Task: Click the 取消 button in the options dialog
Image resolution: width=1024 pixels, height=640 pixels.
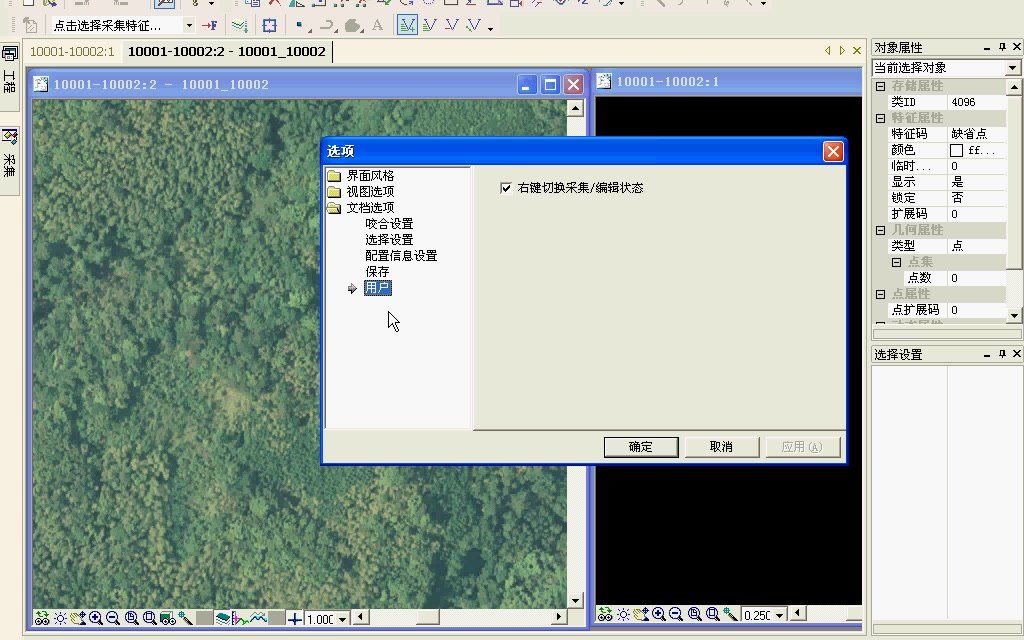Action: click(721, 446)
